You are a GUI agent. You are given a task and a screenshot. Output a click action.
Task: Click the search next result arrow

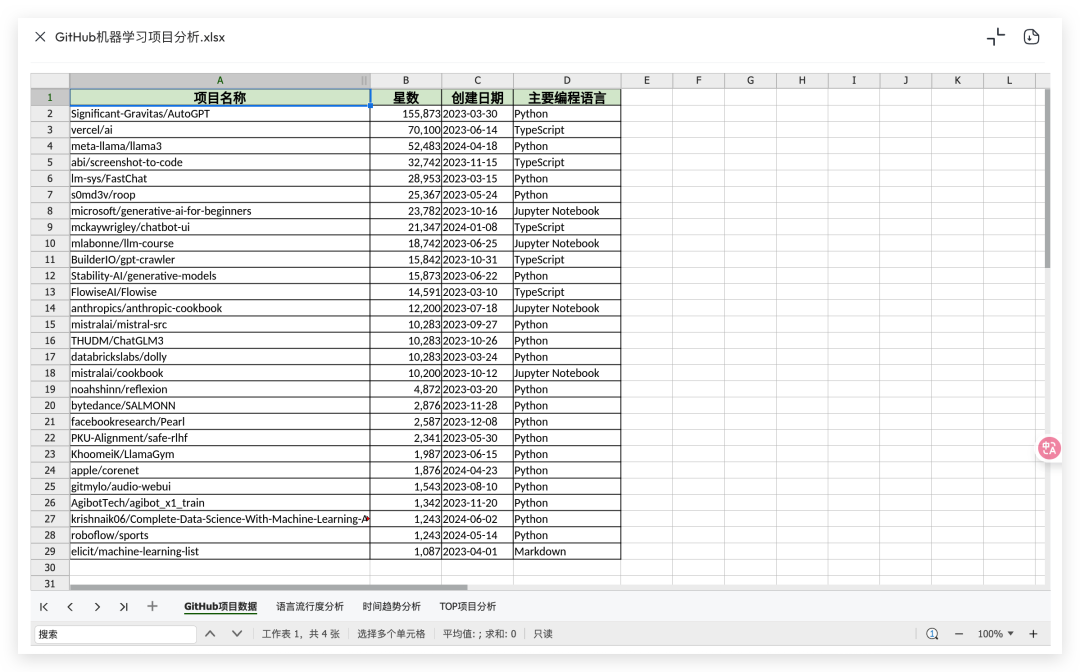pyautogui.click(x=237, y=633)
